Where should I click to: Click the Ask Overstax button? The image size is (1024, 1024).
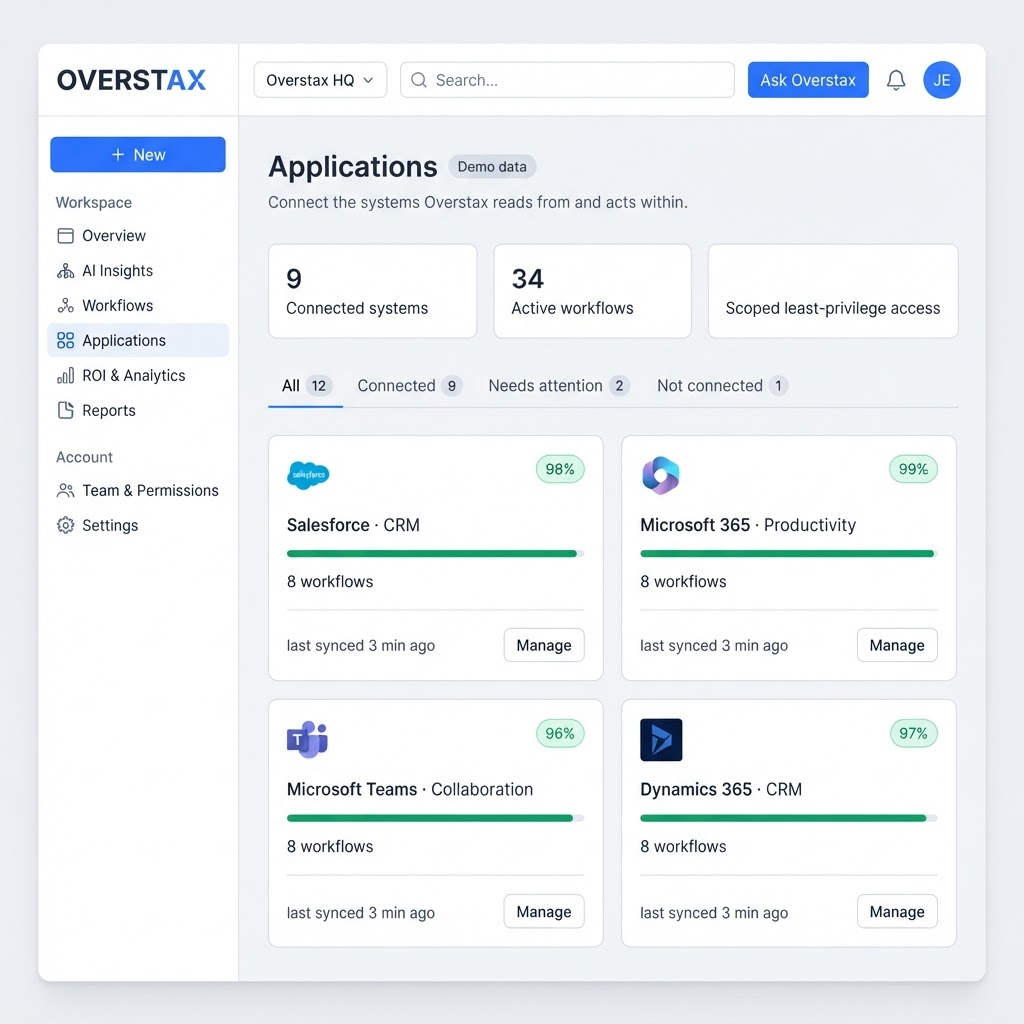(x=808, y=80)
